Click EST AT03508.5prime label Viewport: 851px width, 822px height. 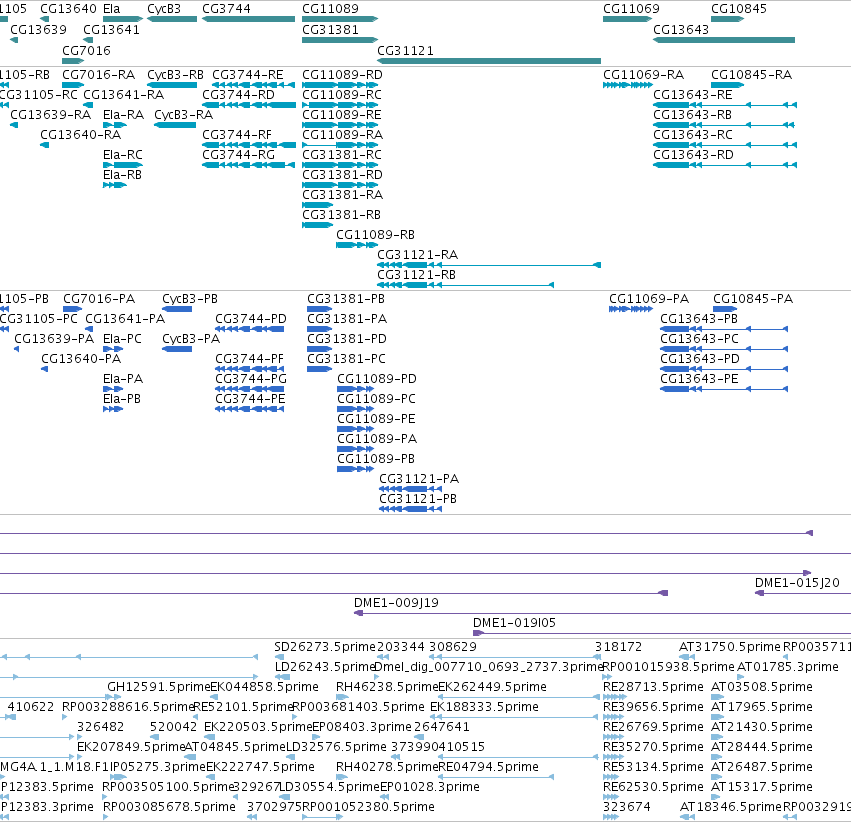762,686
